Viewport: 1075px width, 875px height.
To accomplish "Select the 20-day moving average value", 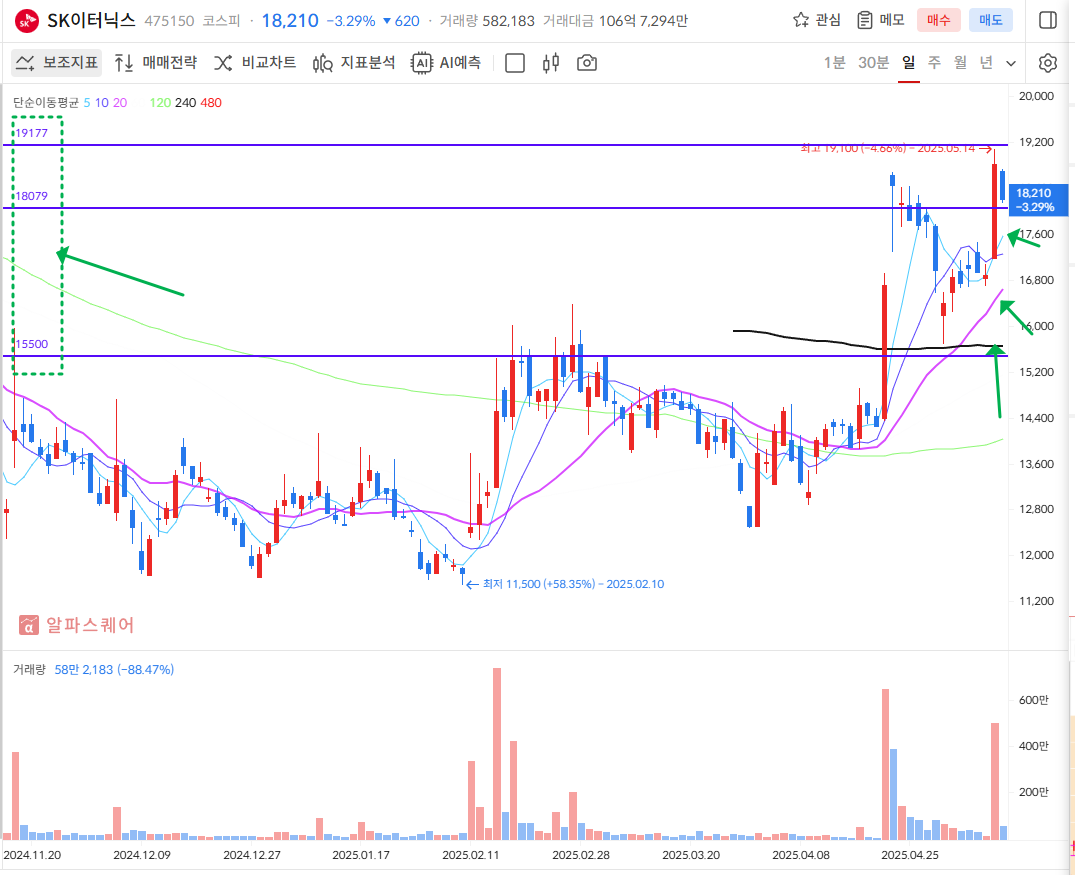I will click(x=120, y=103).
